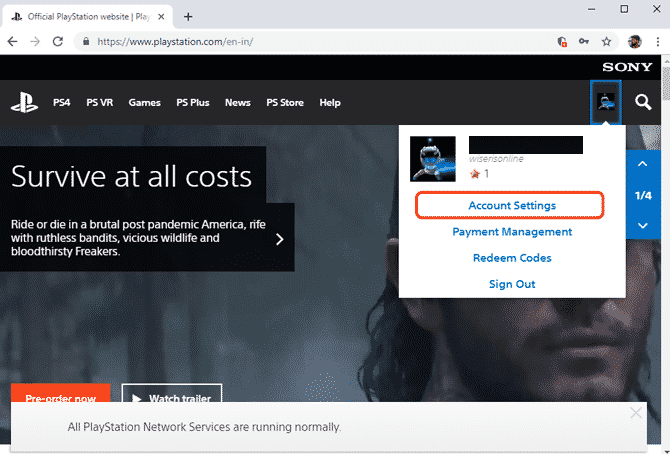Click the Watch trailer button

click(x=172, y=393)
